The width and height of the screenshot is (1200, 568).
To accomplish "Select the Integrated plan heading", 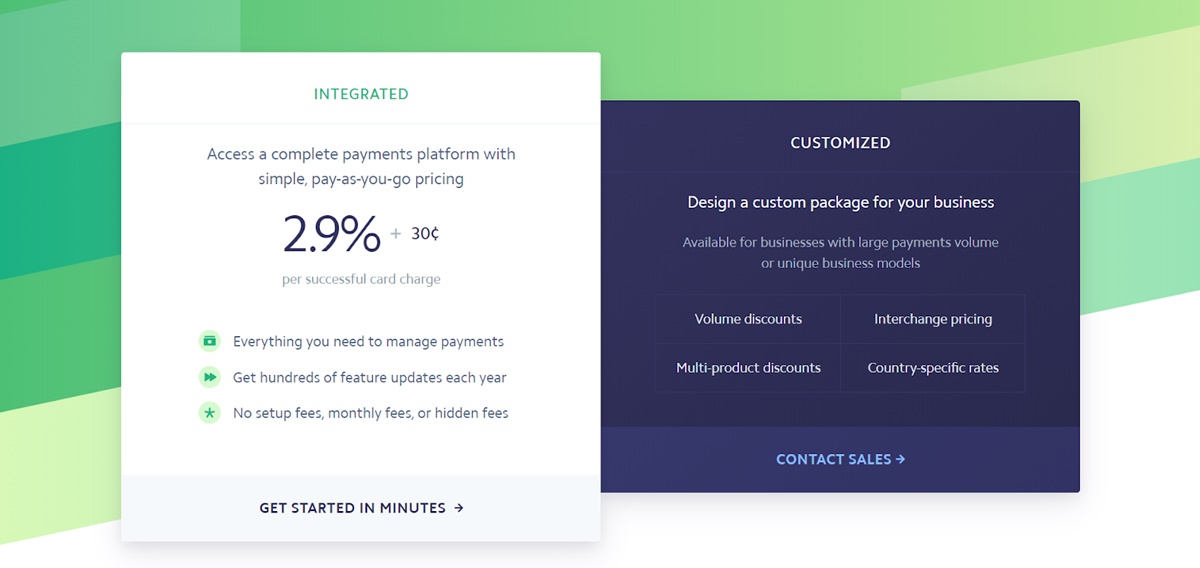I will pyautogui.click(x=361, y=94).
